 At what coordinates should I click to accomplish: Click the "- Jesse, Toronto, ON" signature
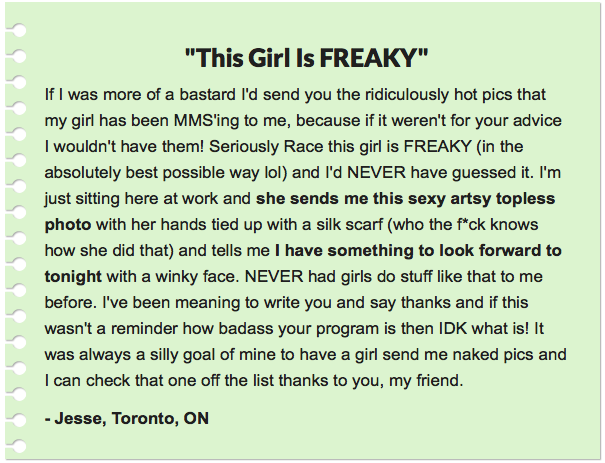coord(127,418)
